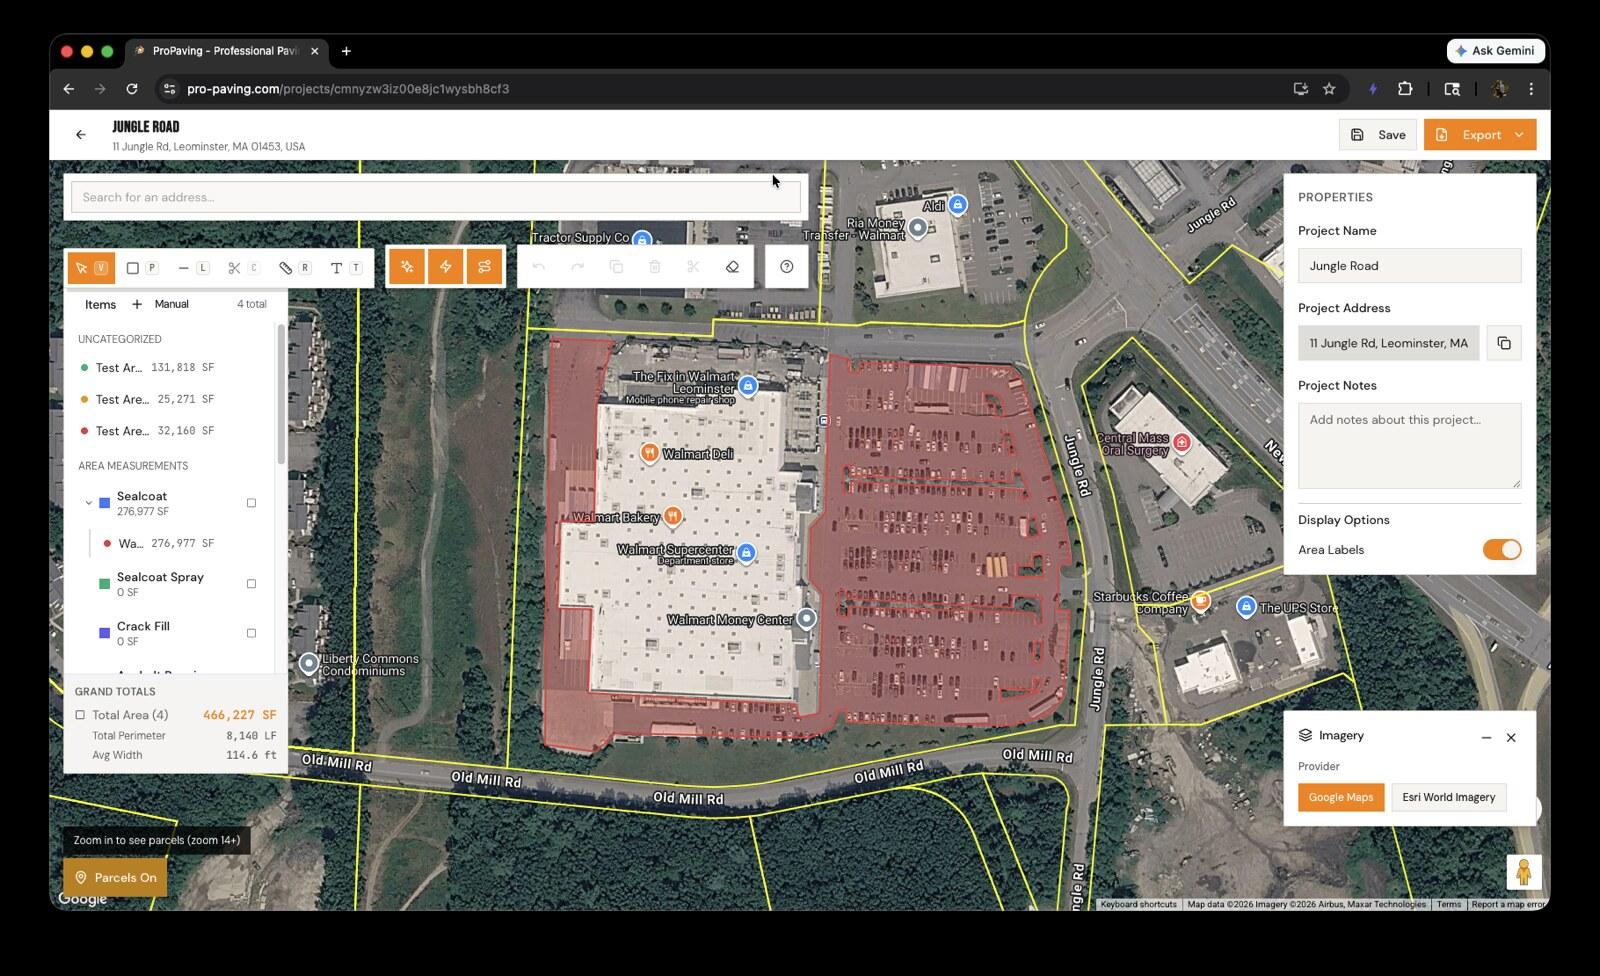Select the Test Area item with 32,160 SF

(x=170, y=431)
